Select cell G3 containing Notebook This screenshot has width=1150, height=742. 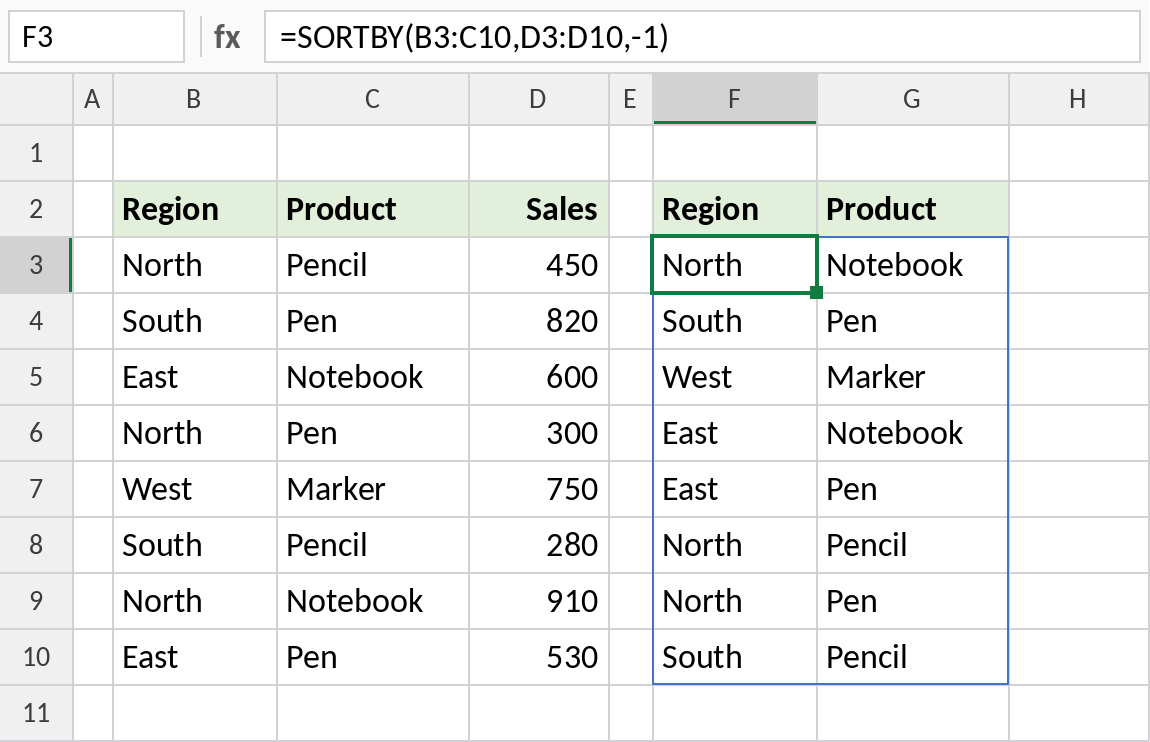pyautogui.click(x=913, y=265)
